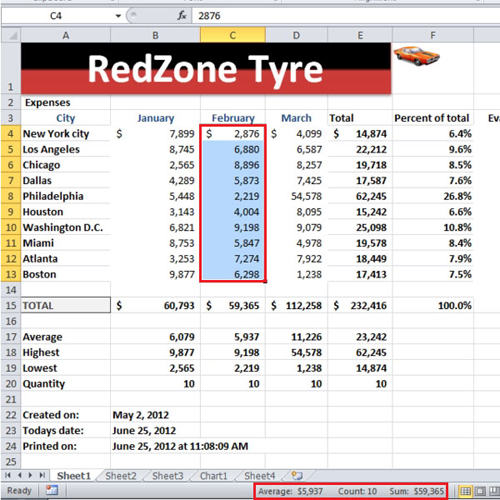
Task: Switch to the Sheet2 tab
Action: pyautogui.click(x=121, y=476)
